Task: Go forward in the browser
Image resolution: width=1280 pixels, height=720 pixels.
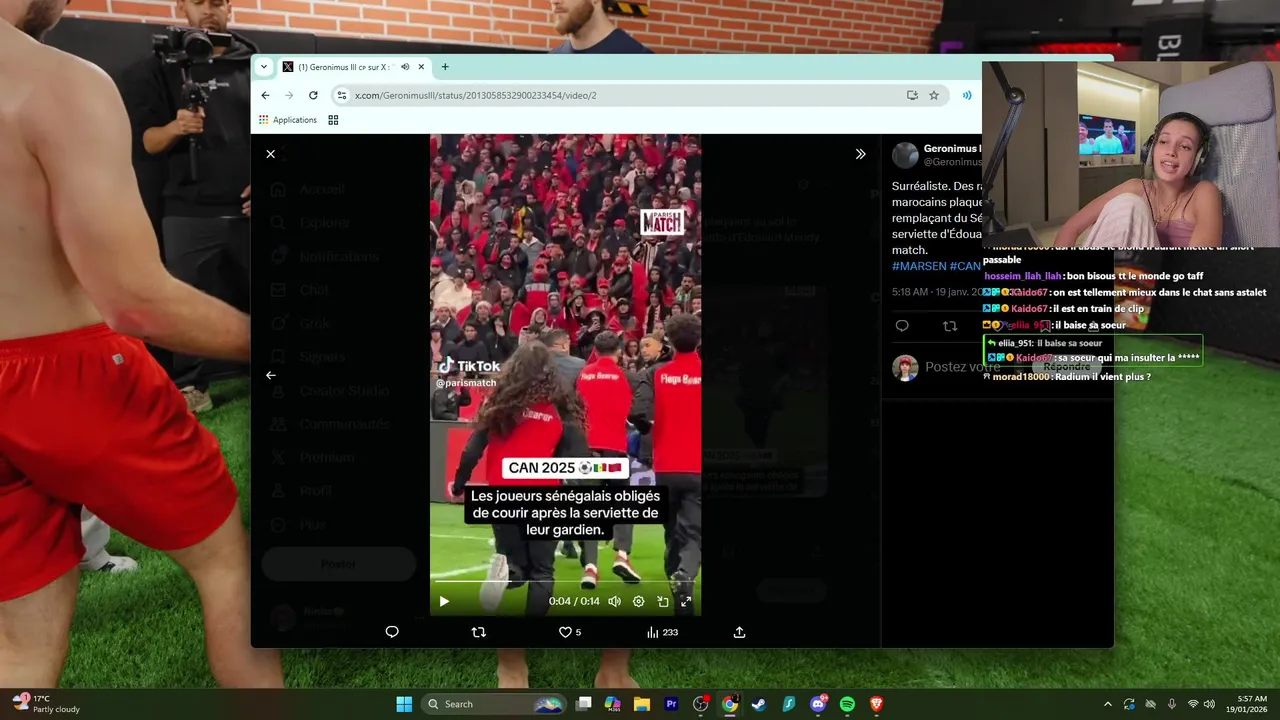Action: 289,95
